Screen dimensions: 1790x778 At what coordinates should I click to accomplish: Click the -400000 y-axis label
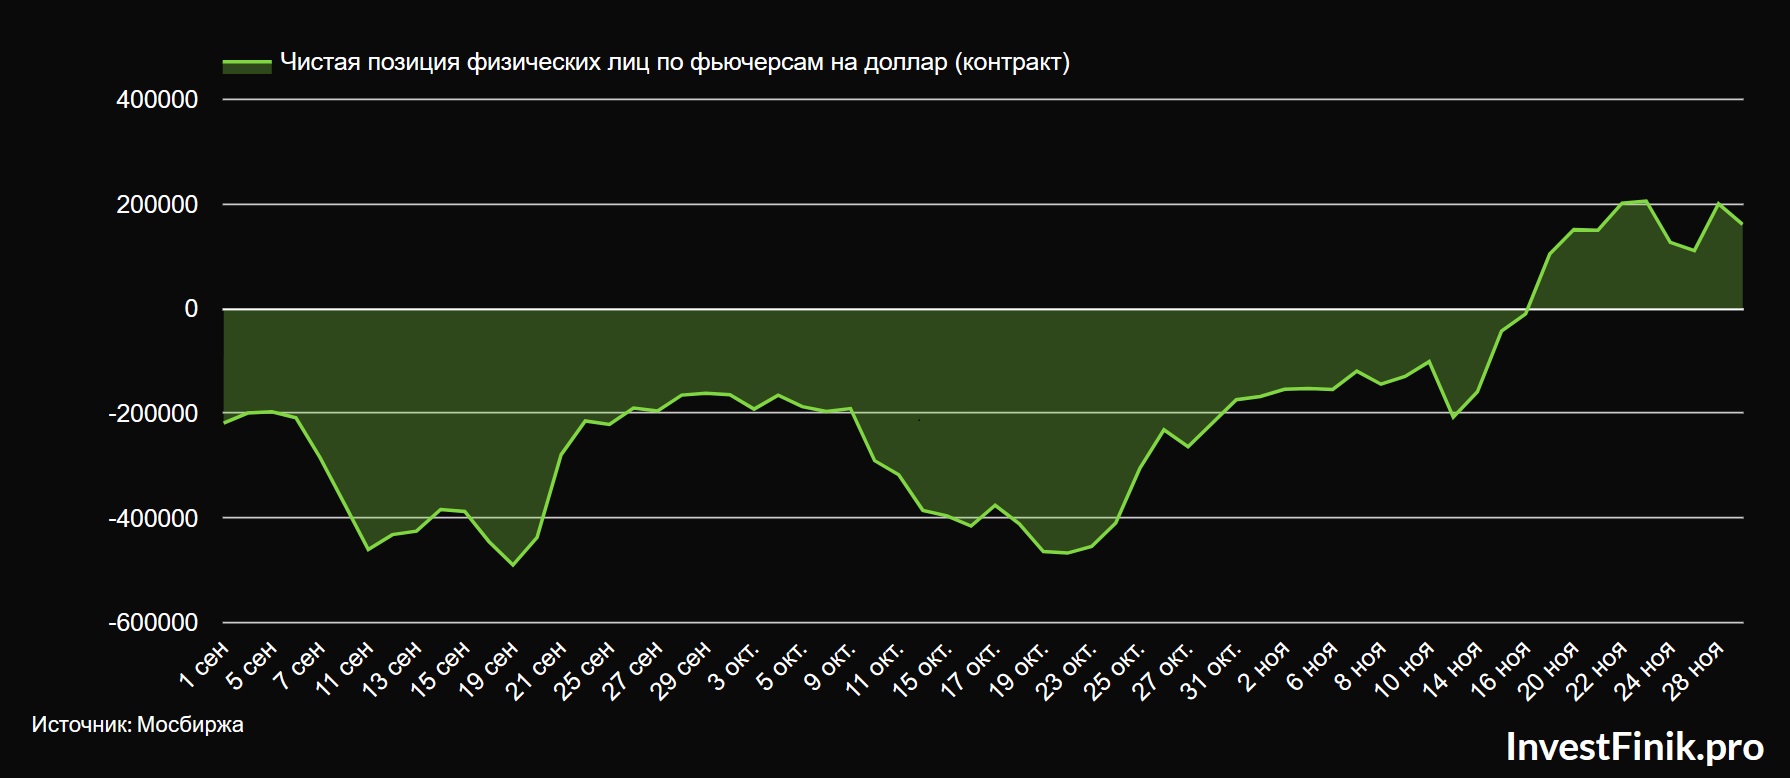[x=153, y=518]
